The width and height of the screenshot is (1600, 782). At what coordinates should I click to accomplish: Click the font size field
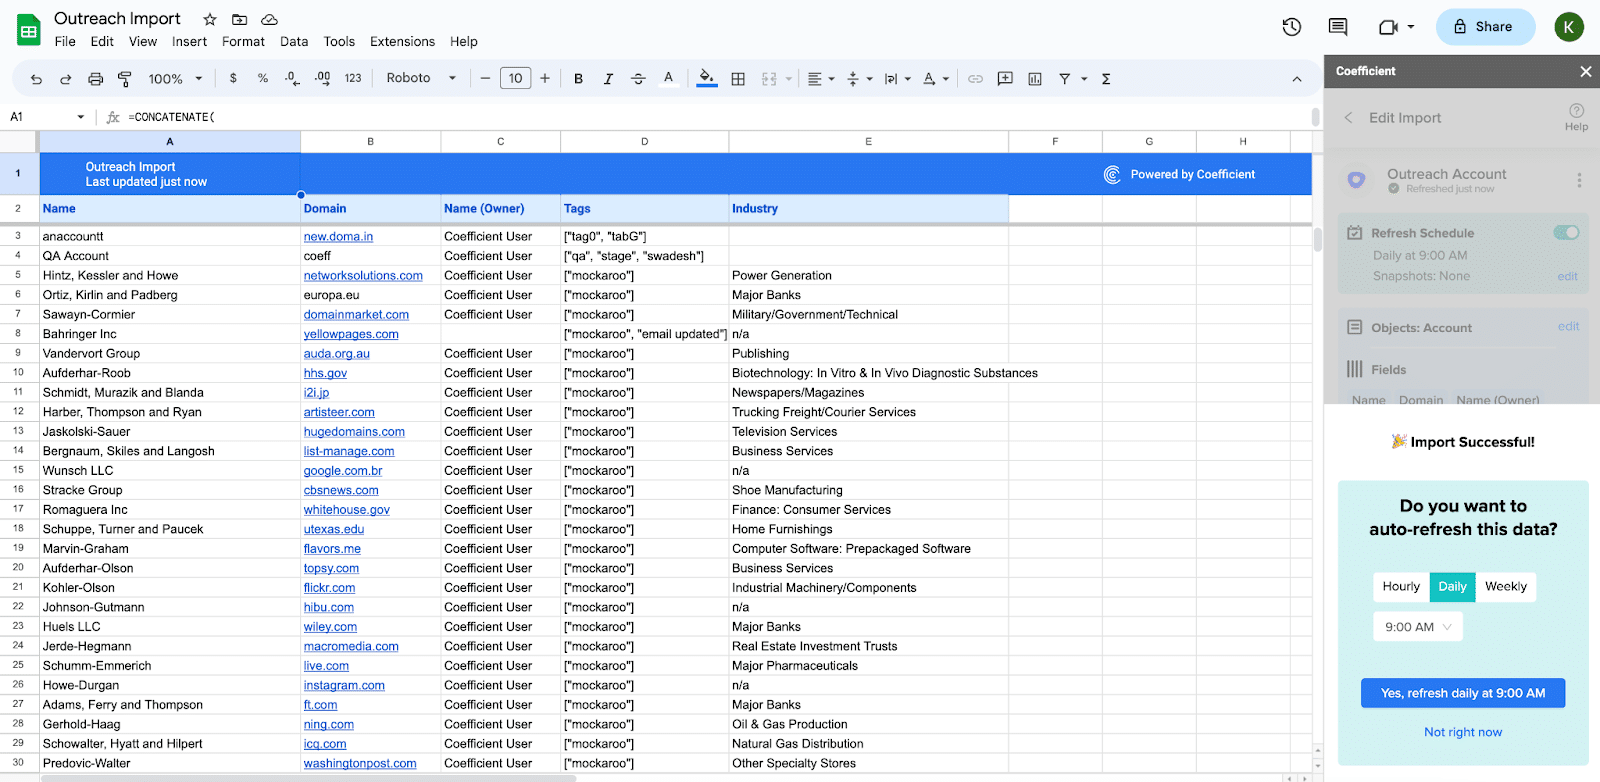(515, 79)
